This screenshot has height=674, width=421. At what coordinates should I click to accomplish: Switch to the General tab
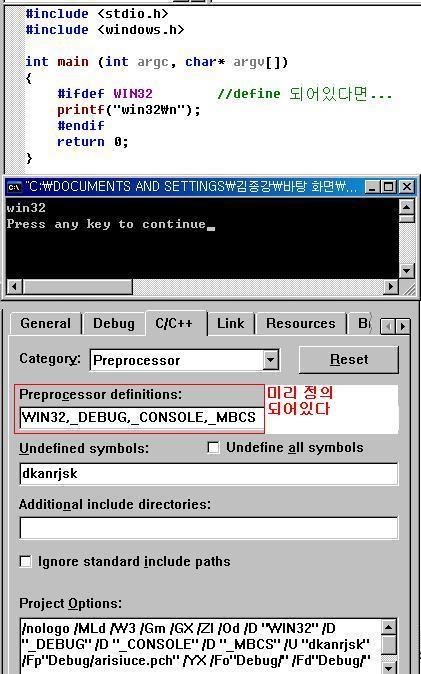[45, 324]
